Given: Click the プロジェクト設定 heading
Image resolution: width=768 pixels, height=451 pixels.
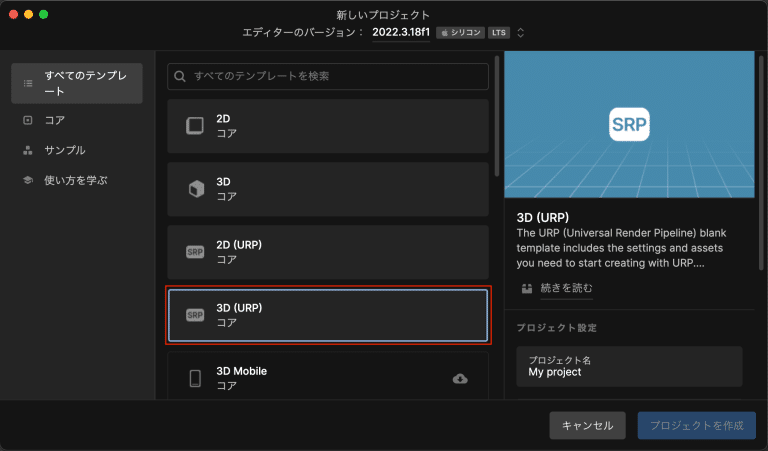Looking at the screenshot, I should [556, 328].
